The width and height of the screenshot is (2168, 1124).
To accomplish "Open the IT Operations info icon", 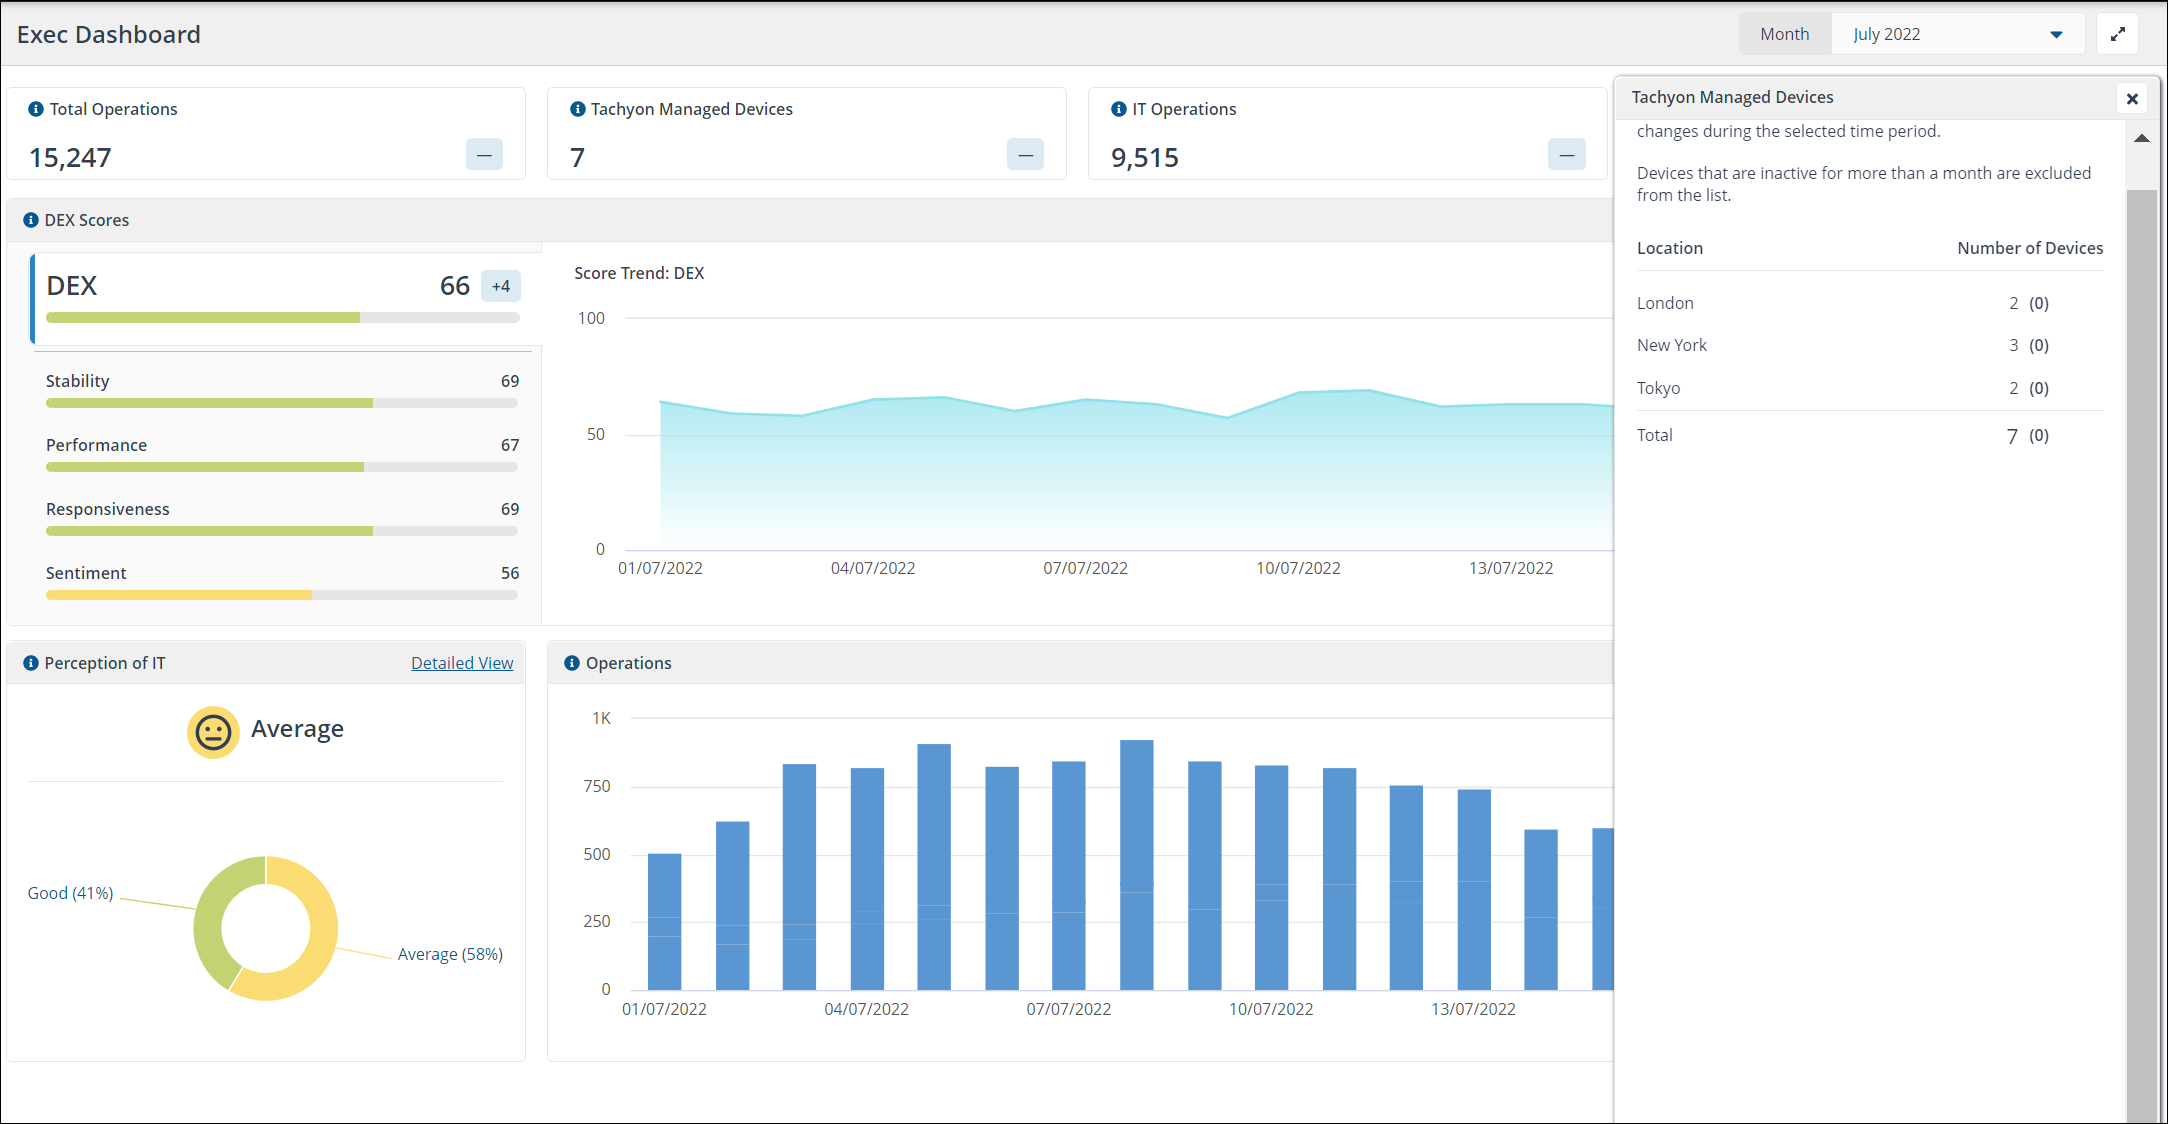I will pos(1119,109).
